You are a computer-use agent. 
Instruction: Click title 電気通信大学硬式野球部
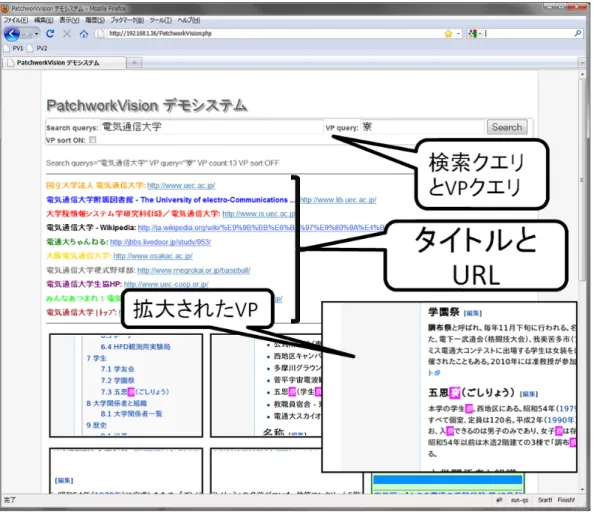pos(91,270)
